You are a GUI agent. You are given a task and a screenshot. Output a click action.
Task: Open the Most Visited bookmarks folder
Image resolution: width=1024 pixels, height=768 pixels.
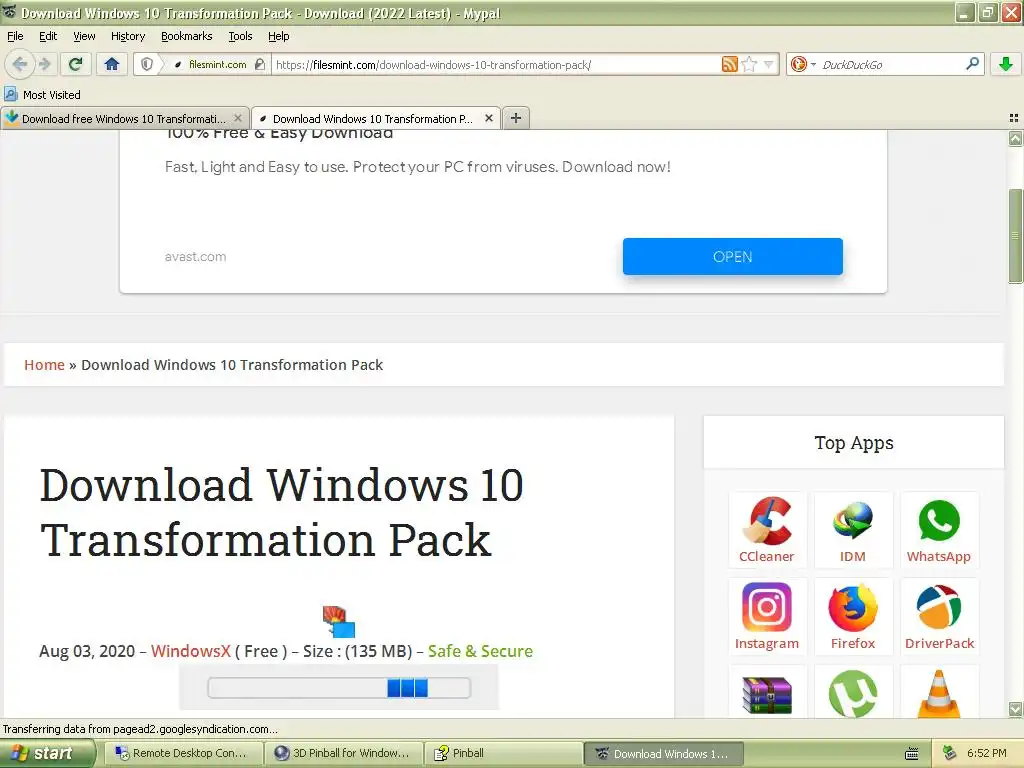click(42, 95)
